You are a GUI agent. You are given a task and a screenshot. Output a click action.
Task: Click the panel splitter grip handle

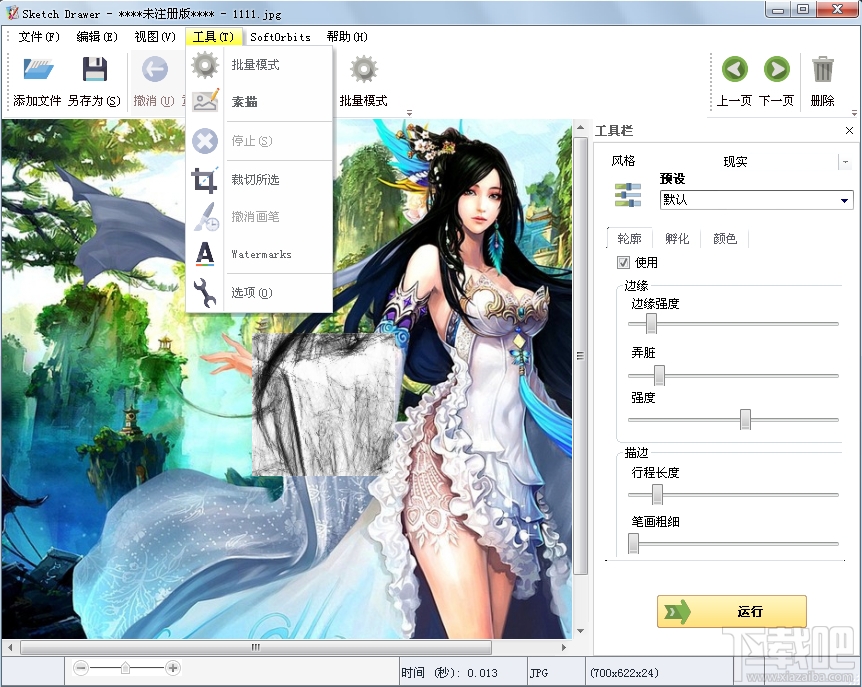[580, 356]
